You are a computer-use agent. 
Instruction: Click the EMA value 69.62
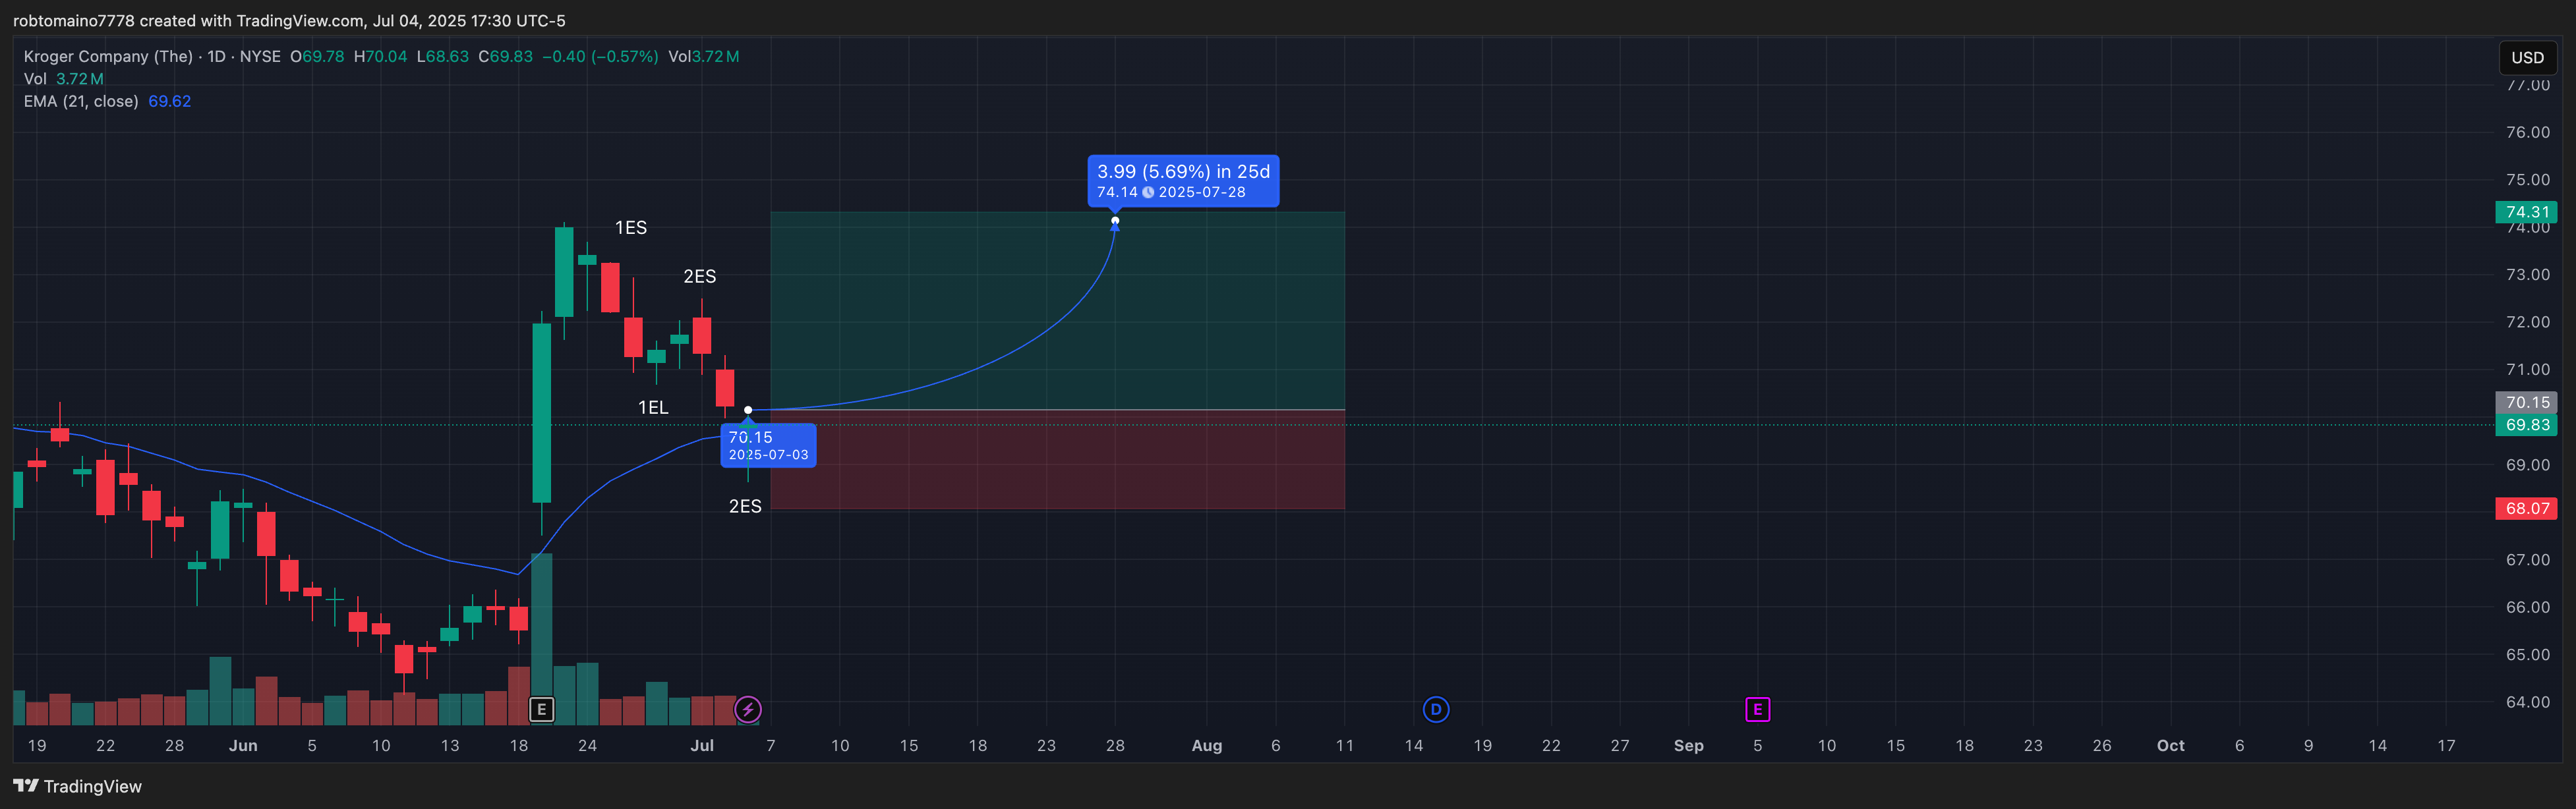(x=169, y=101)
